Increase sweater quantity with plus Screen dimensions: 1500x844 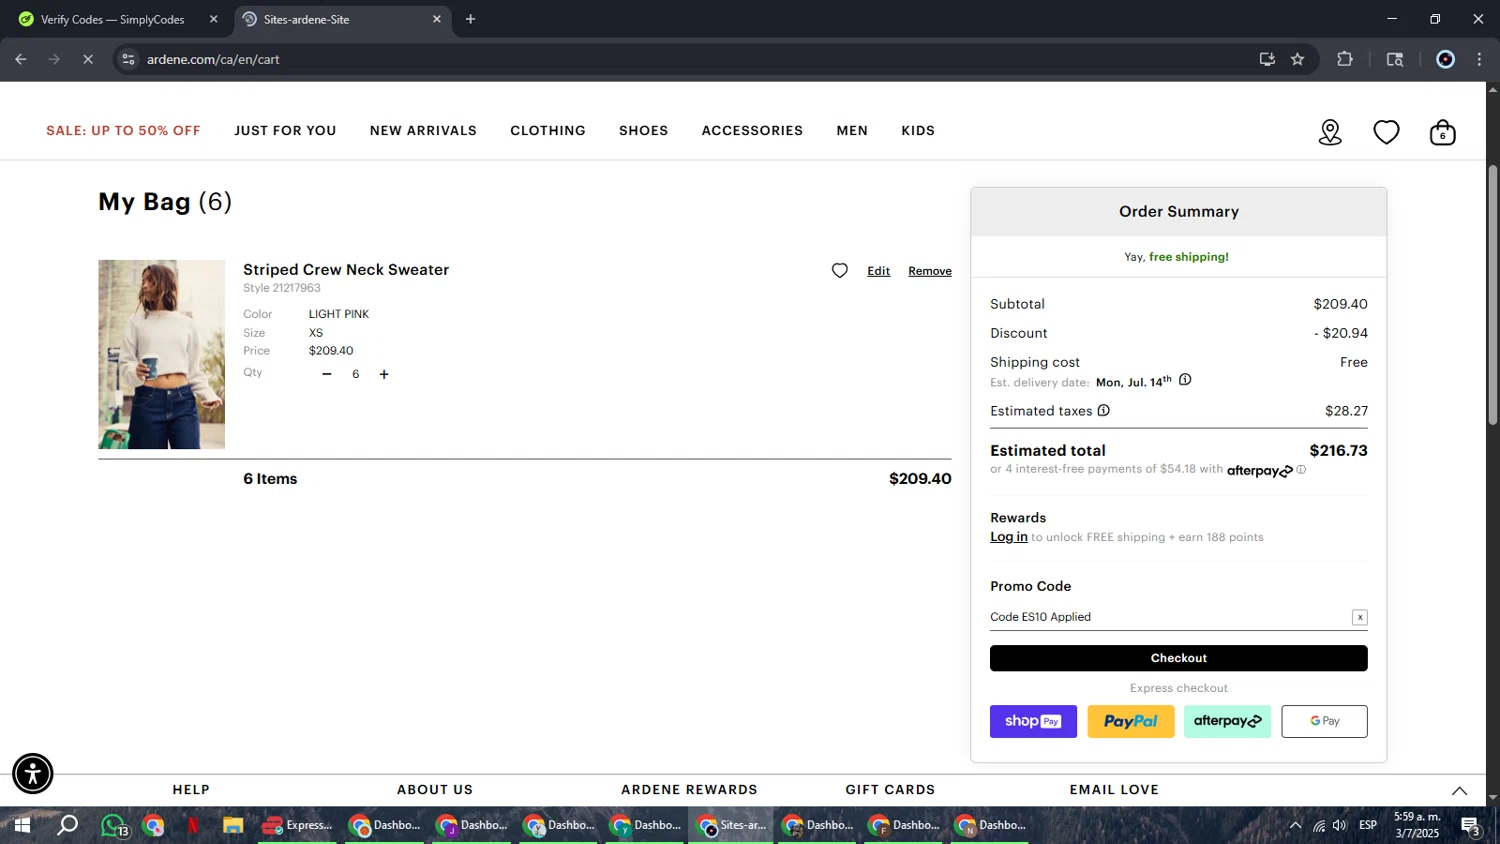[x=384, y=374]
